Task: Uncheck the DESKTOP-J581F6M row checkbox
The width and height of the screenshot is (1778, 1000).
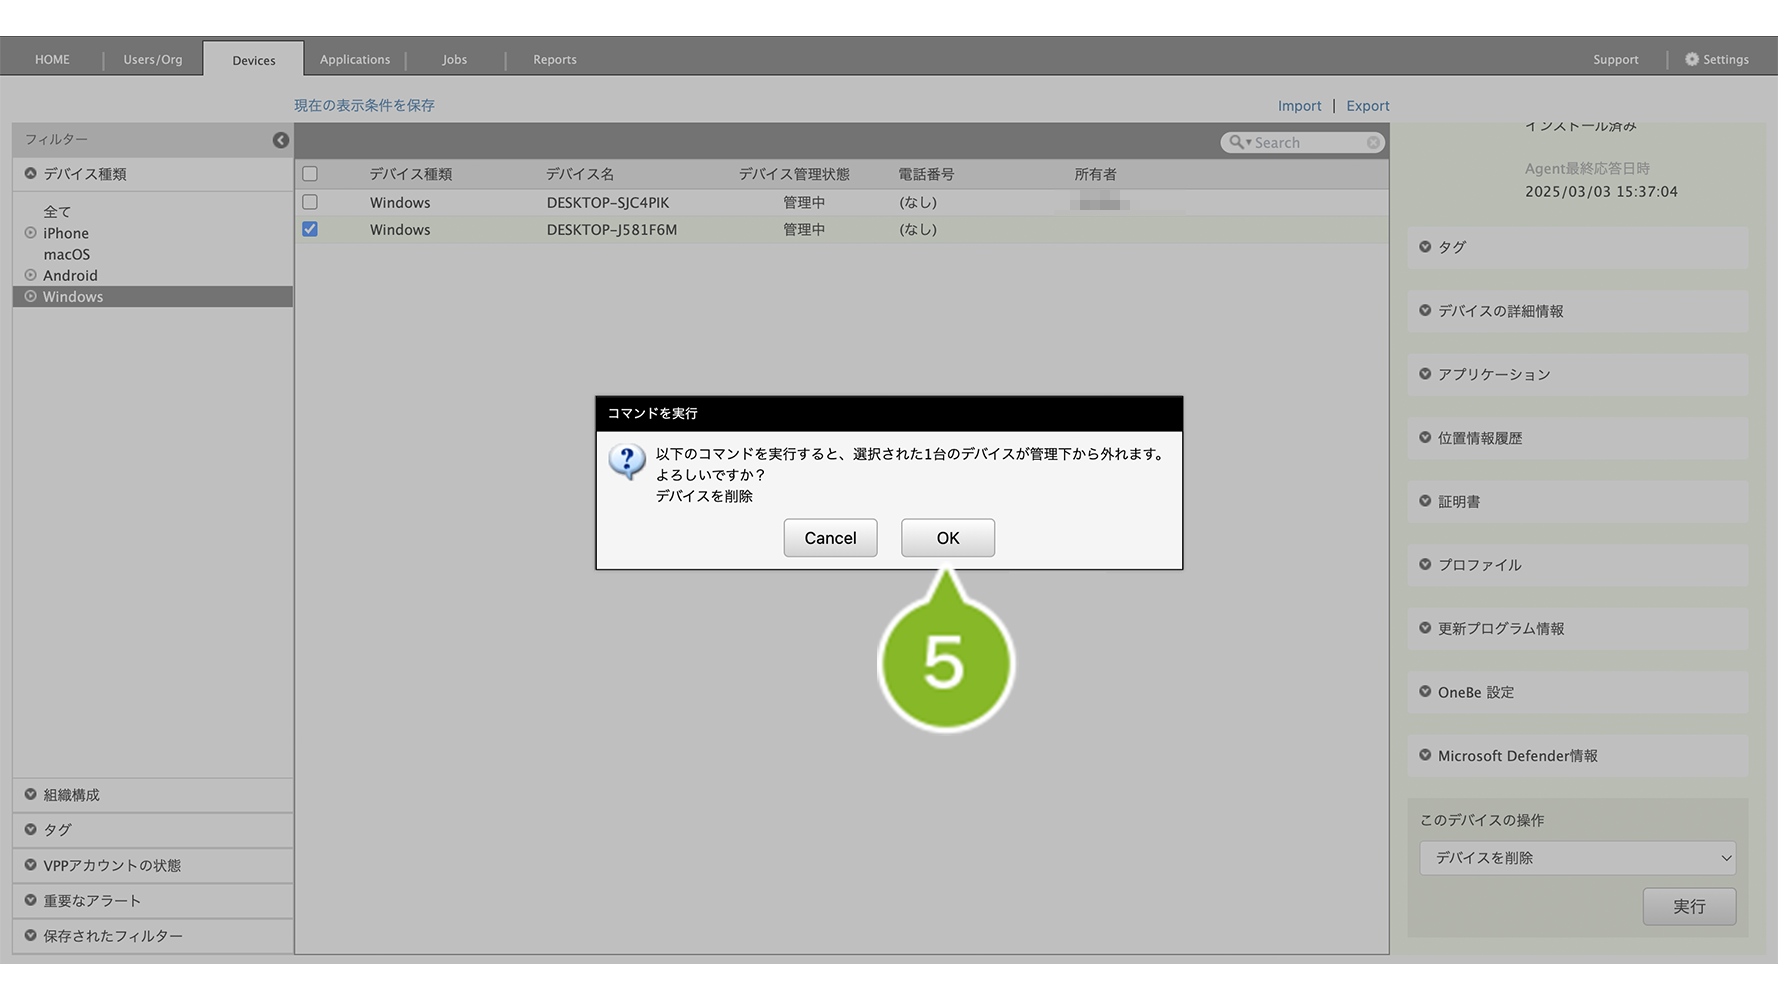Action: (310, 229)
